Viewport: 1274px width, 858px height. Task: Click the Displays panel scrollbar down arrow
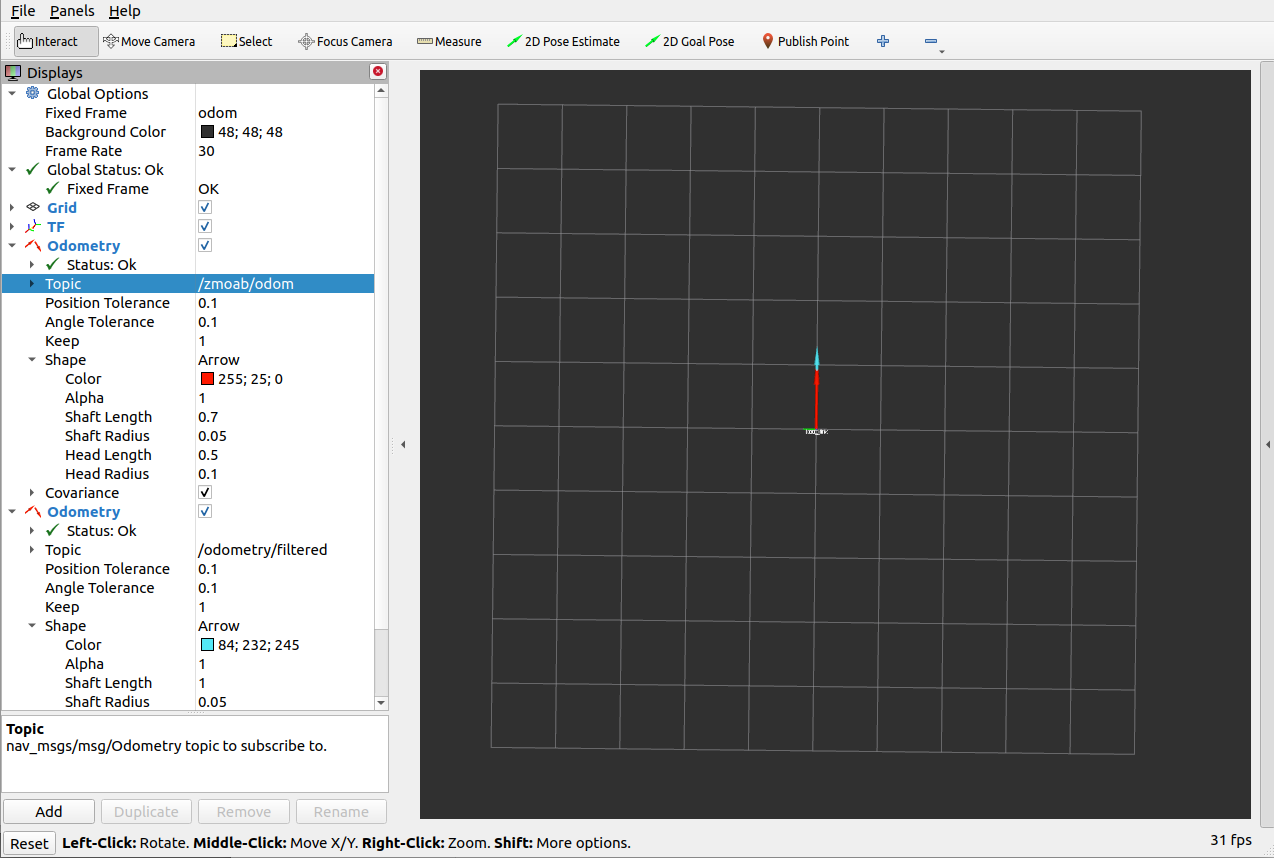(381, 704)
